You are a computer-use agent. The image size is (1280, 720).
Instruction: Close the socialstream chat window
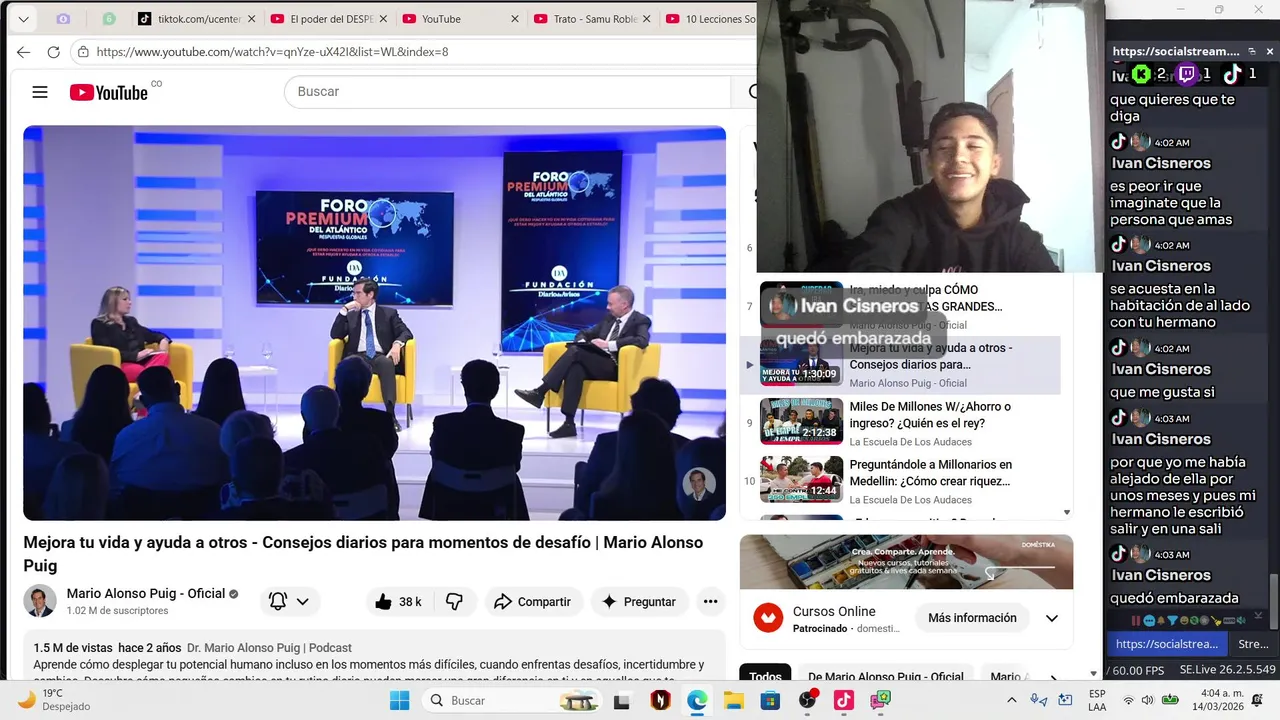click(x=1270, y=51)
